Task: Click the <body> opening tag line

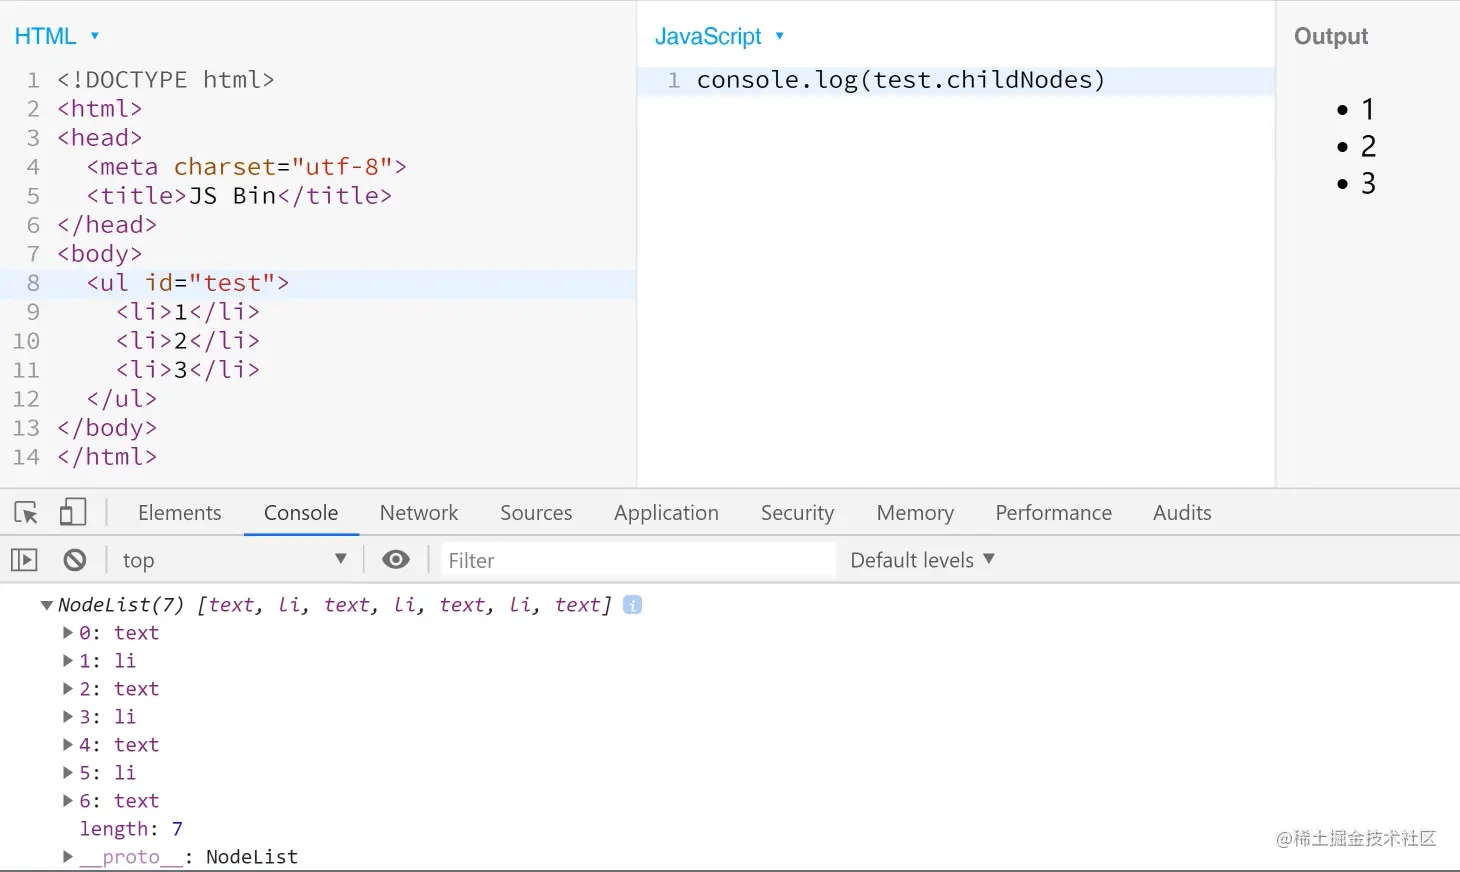Action: click(x=100, y=254)
